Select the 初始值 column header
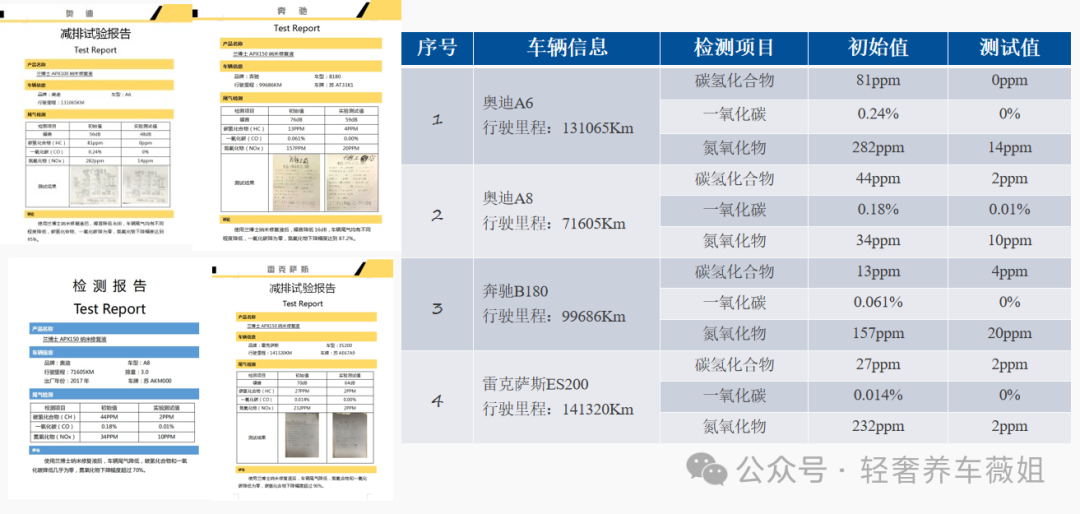Viewport: 1080px width, 514px height. (x=878, y=48)
